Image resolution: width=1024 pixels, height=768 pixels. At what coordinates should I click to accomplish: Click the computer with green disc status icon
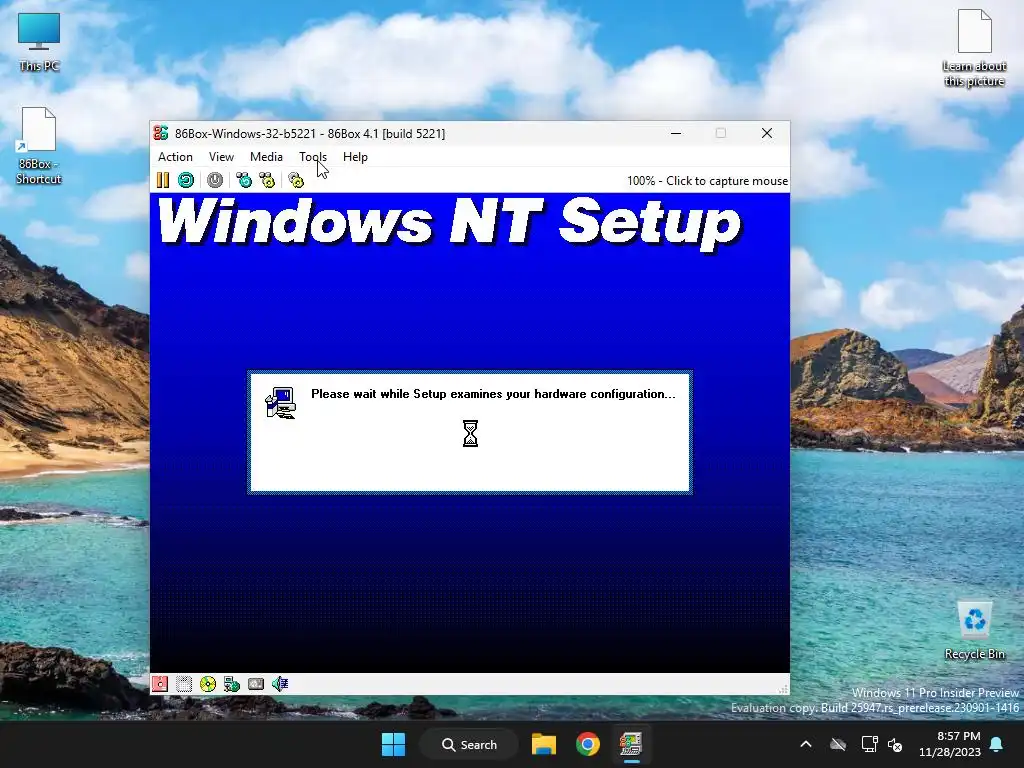click(x=232, y=684)
